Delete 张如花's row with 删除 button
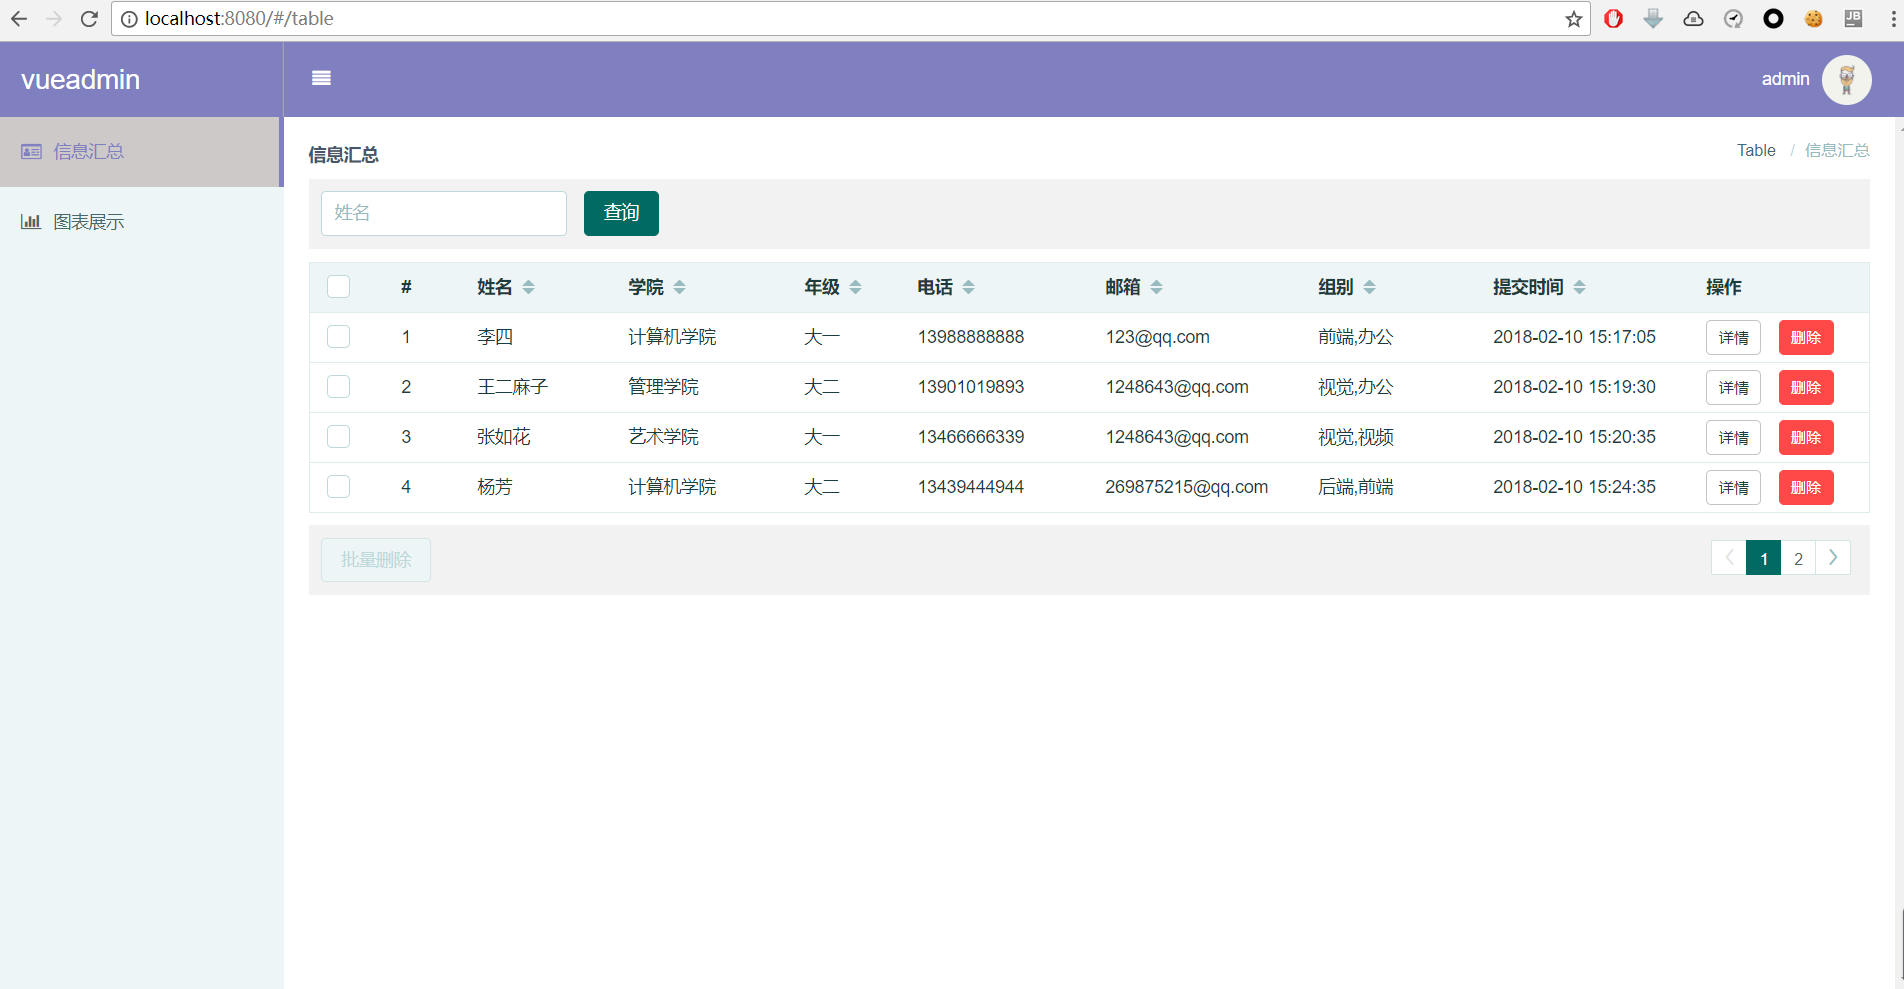 point(1806,438)
